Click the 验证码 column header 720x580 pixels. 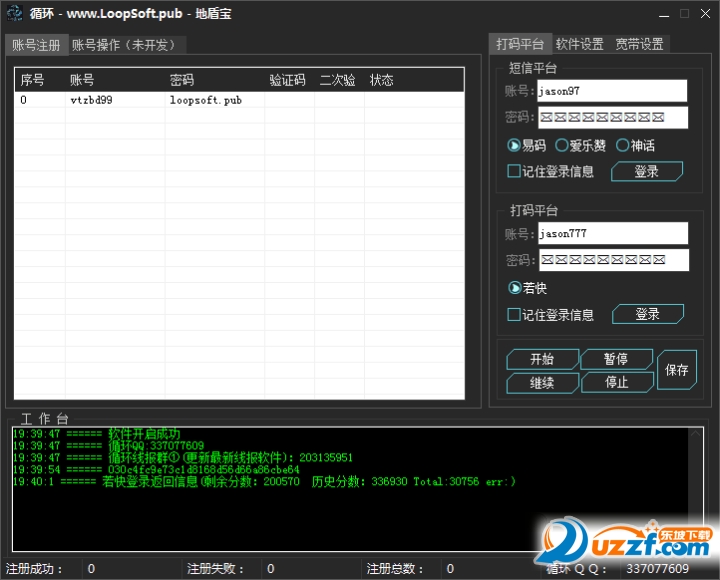click(x=289, y=80)
